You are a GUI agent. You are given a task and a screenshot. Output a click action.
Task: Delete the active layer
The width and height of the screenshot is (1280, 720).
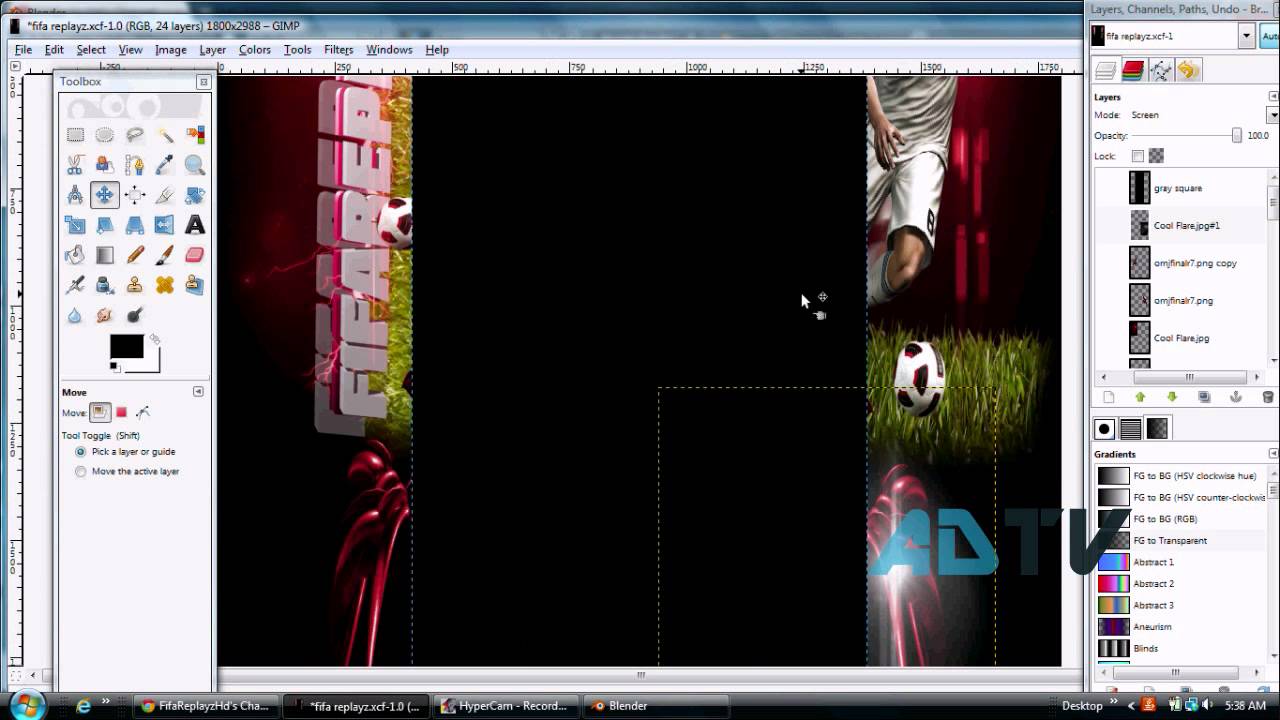point(1268,397)
